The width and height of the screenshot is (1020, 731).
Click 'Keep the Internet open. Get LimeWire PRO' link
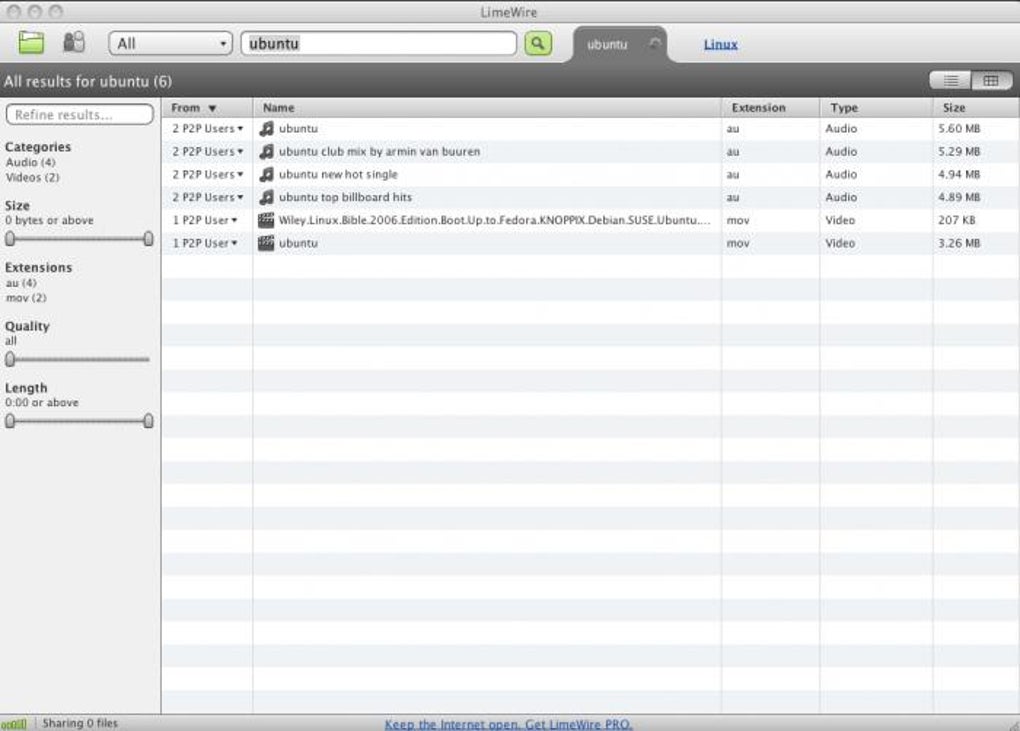pos(508,724)
